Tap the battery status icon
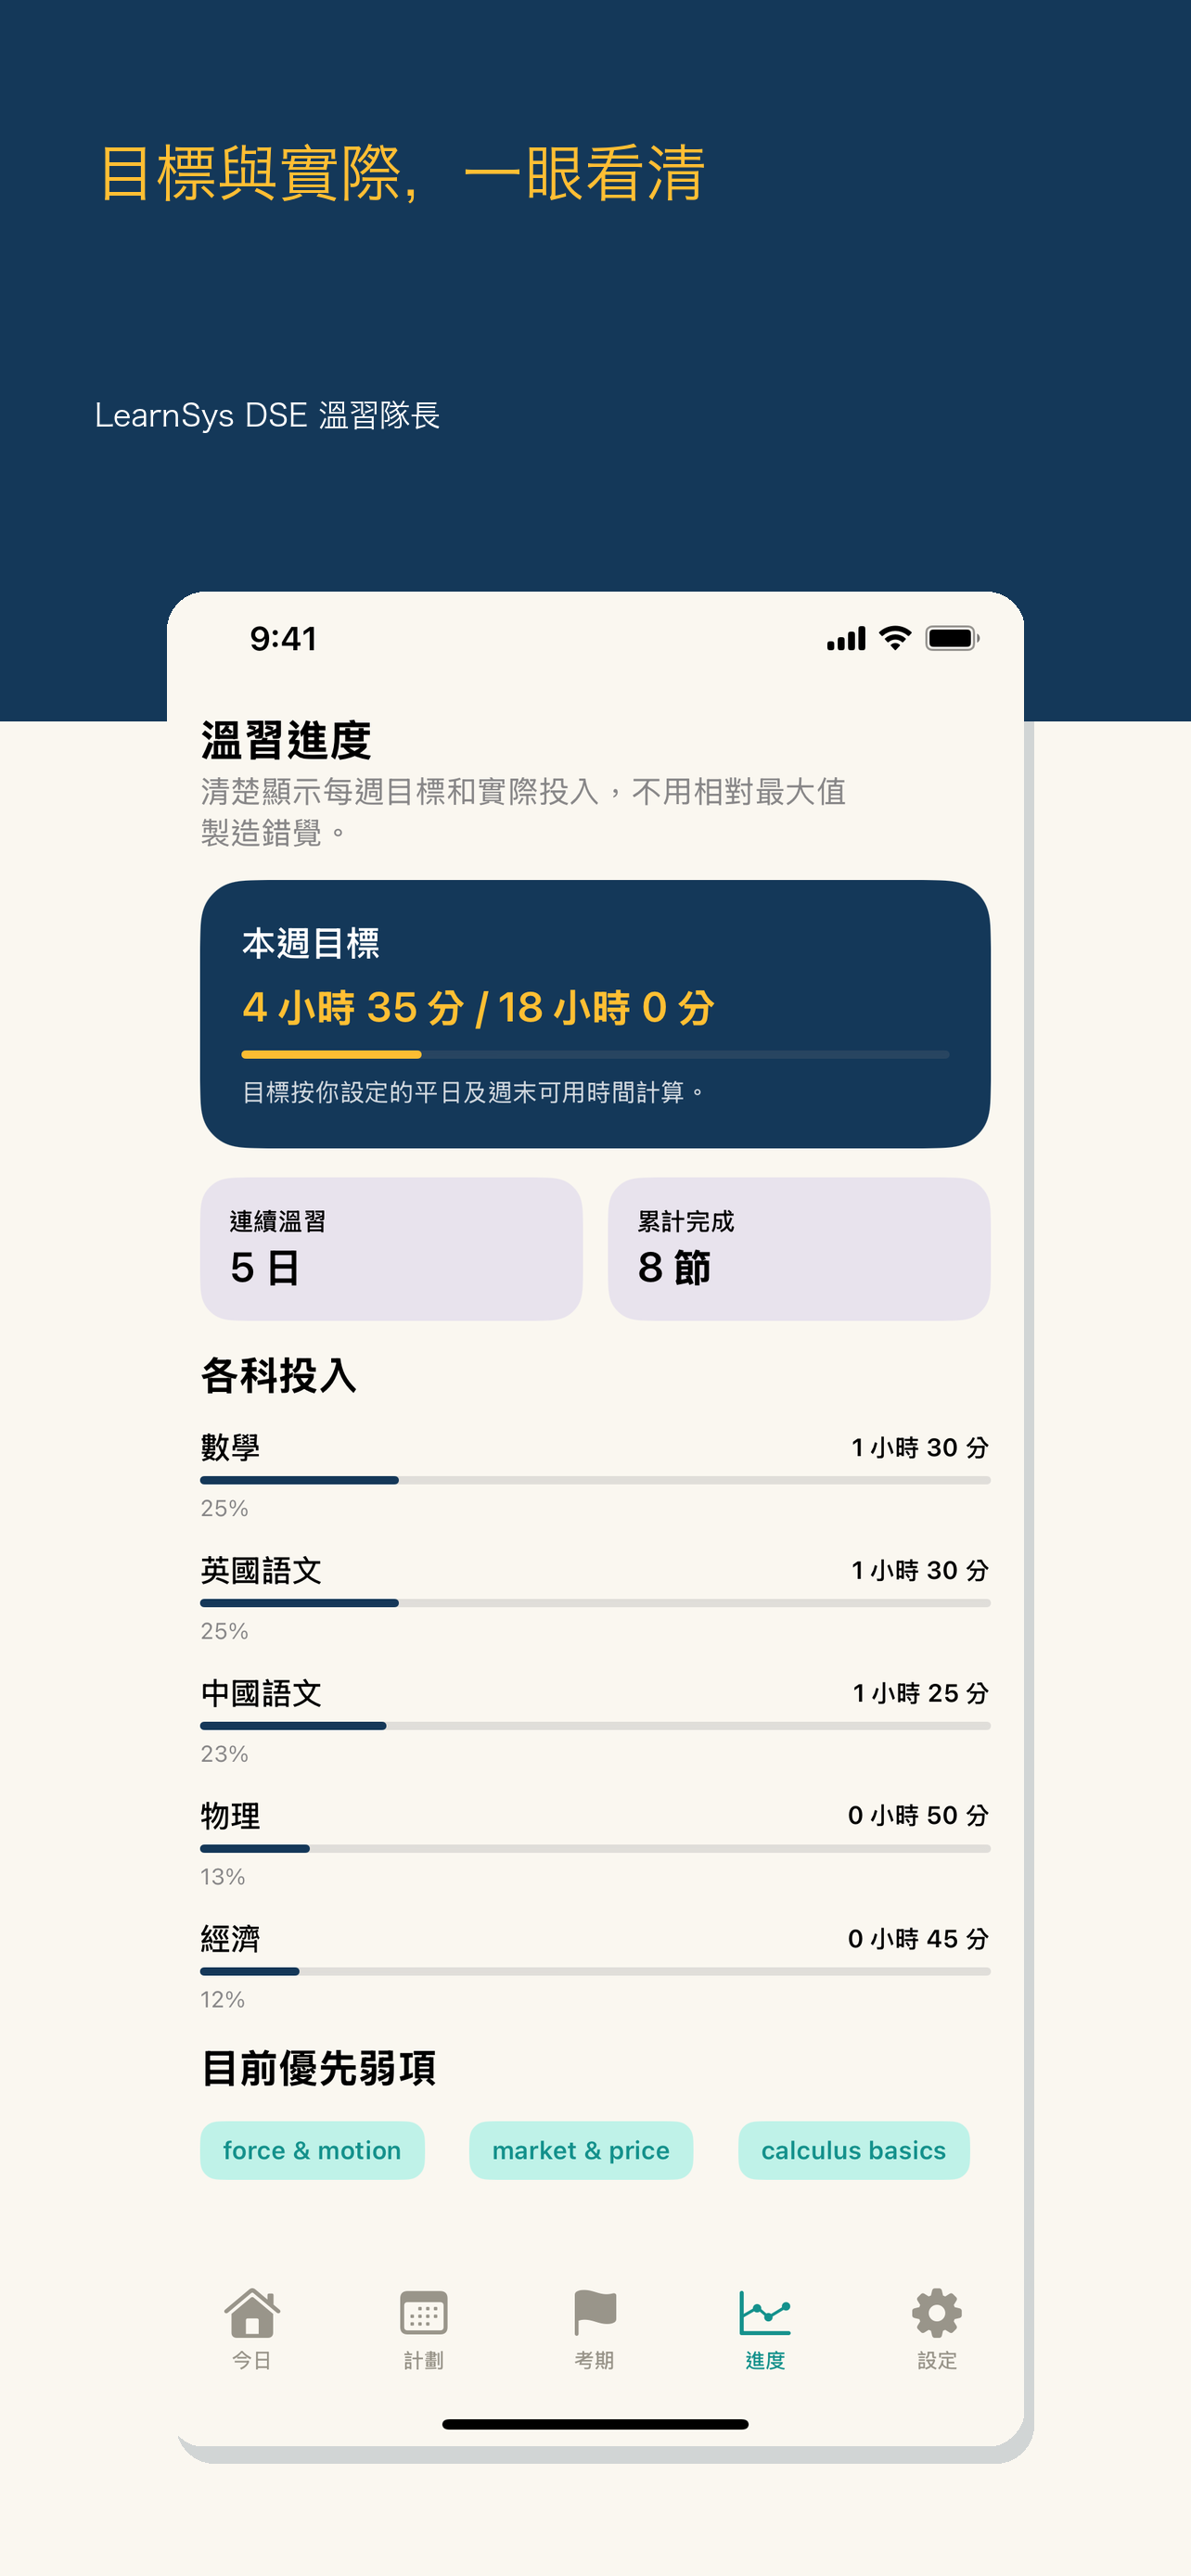1191x2576 pixels. tap(952, 638)
